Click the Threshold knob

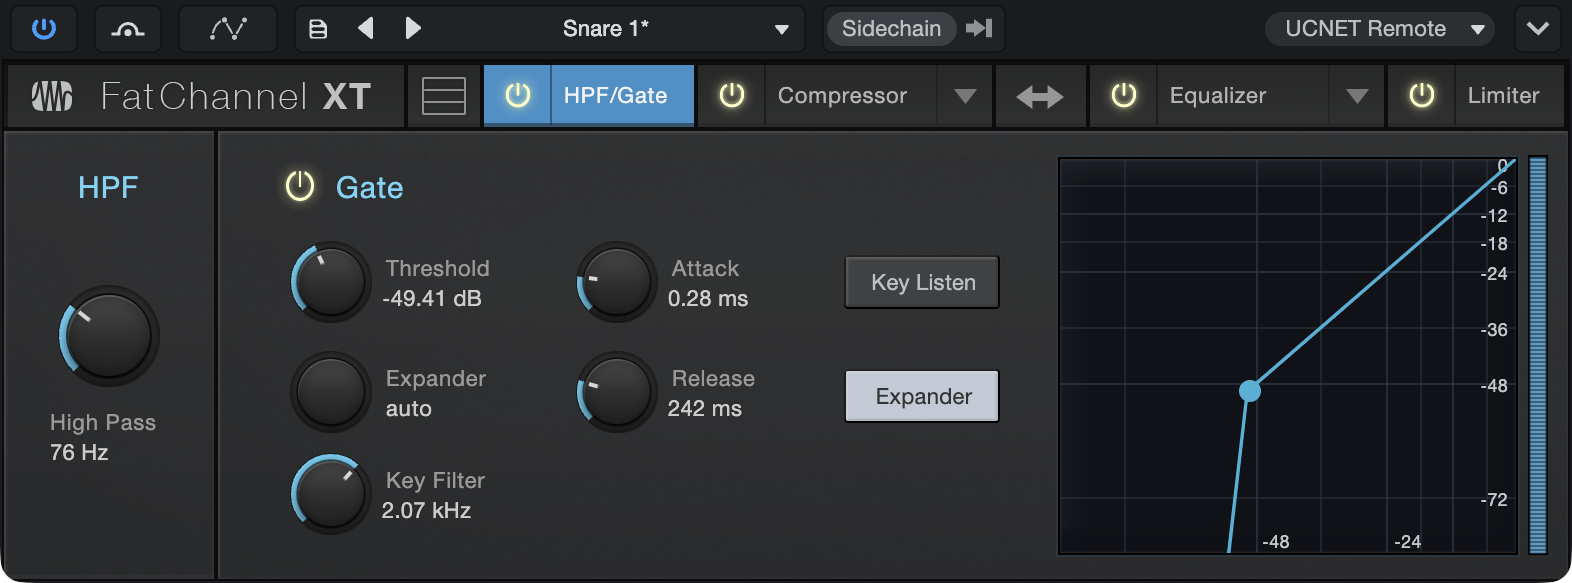tap(331, 282)
